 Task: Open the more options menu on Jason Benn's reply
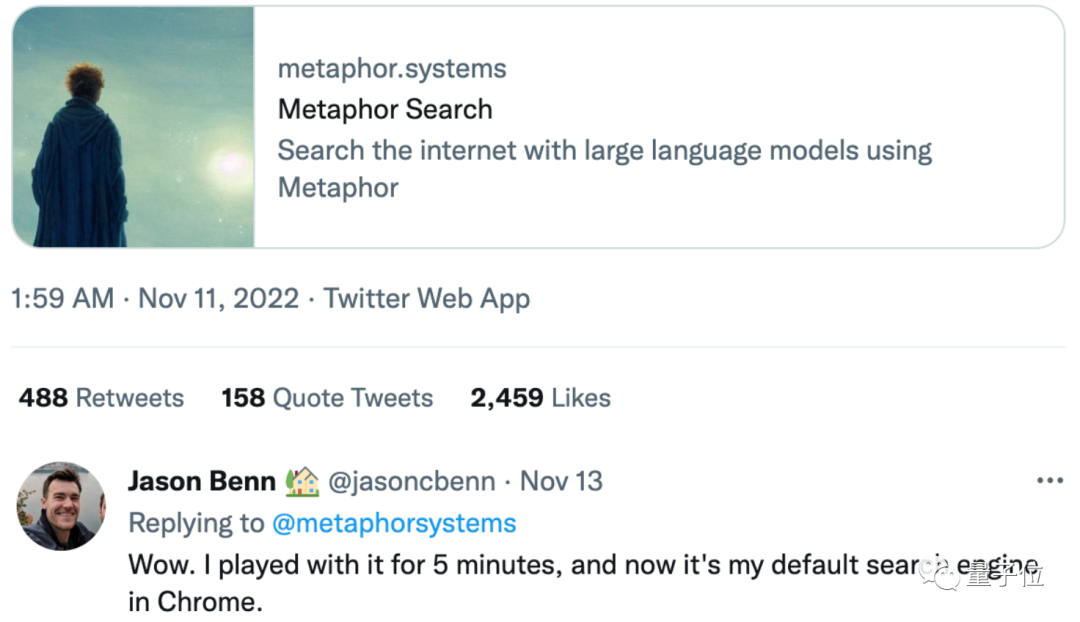coord(1049,481)
